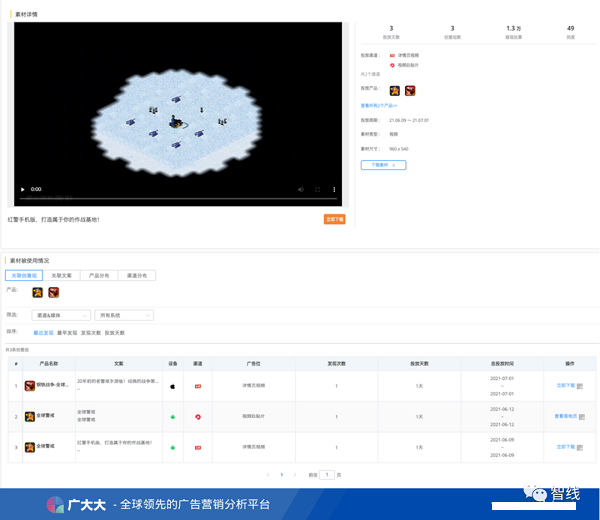The width and height of the screenshot is (600, 520).
Task: Click the QR code icon in row 3
Action: tap(580, 448)
